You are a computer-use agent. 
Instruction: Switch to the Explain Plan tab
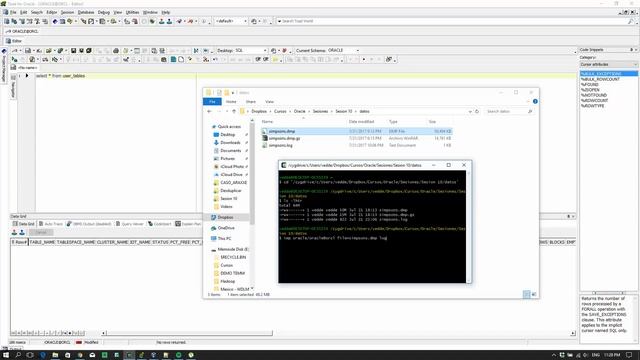click(x=188, y=224)
